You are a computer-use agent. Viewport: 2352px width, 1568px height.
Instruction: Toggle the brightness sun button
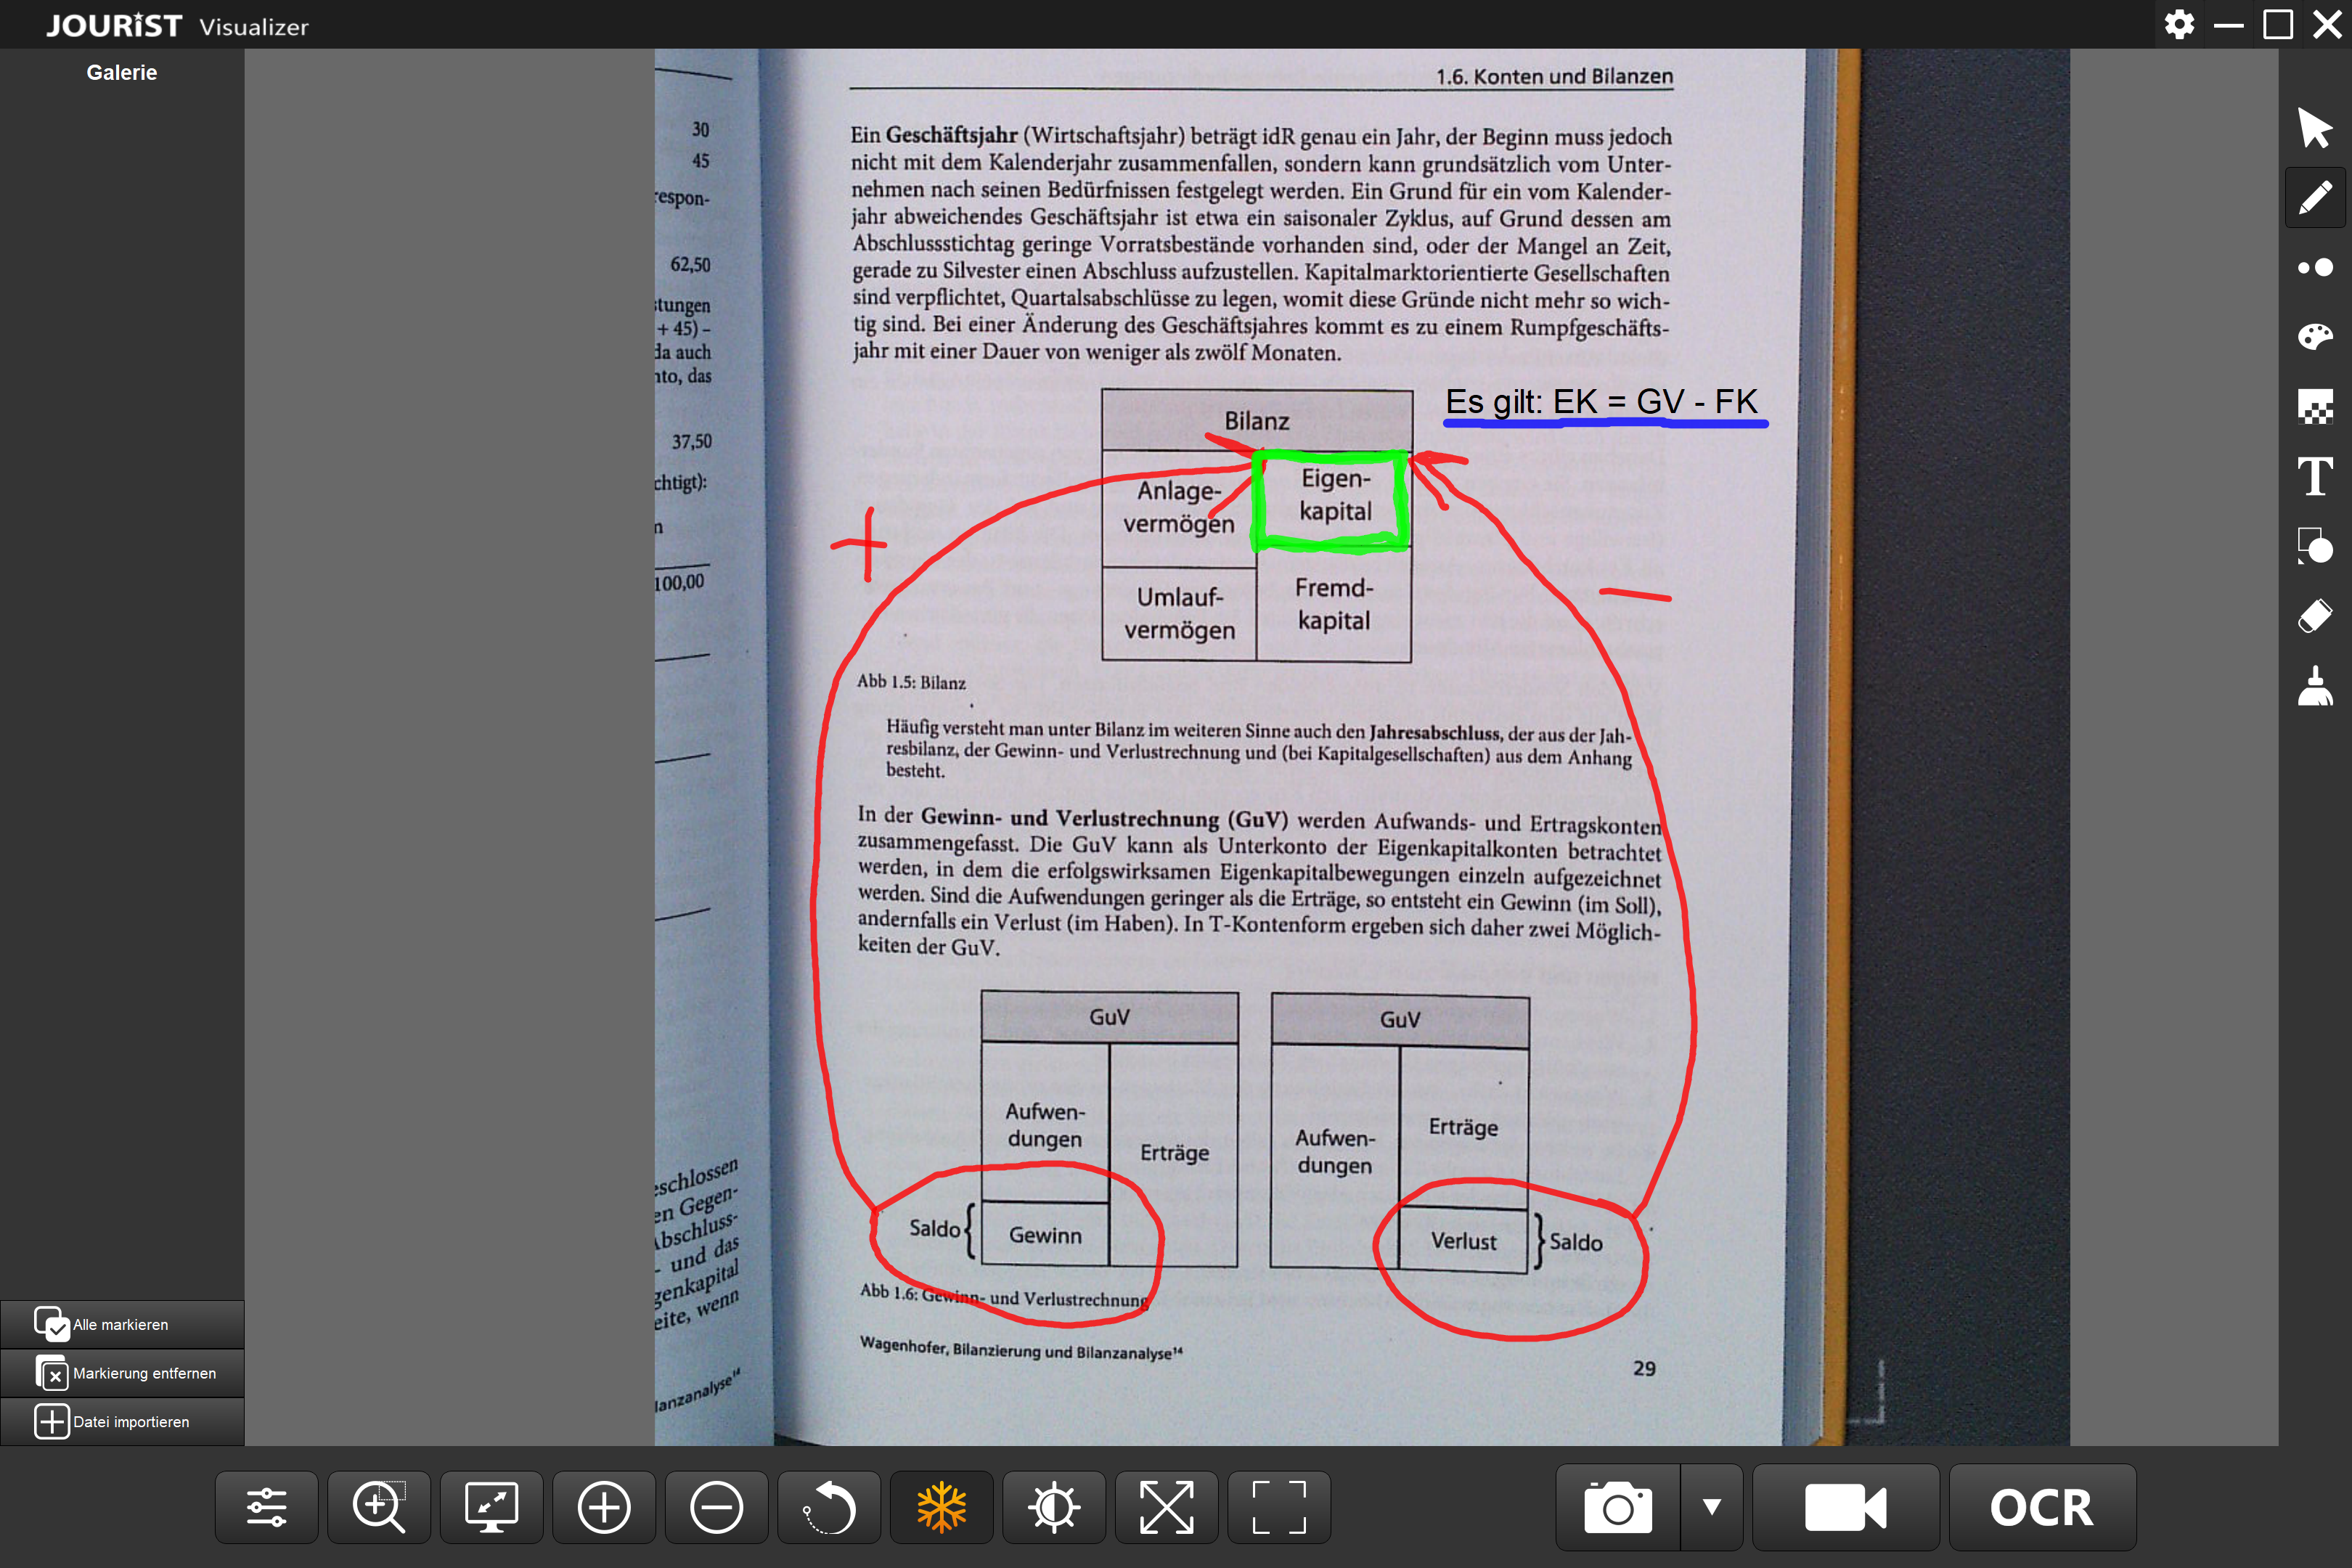(1054, 1507)
